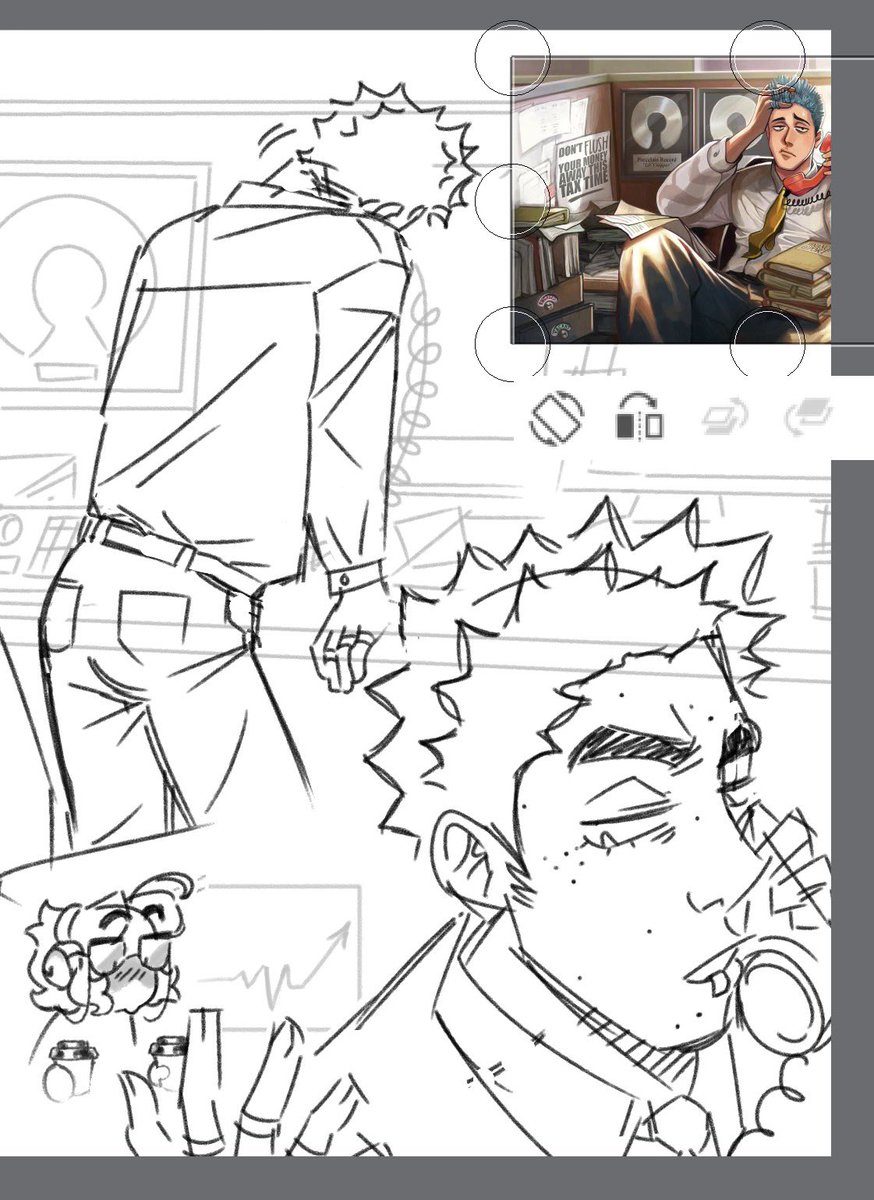
Task: Click the bottom-edge handle circle under the trousers
Action: [x=768, y=345]
